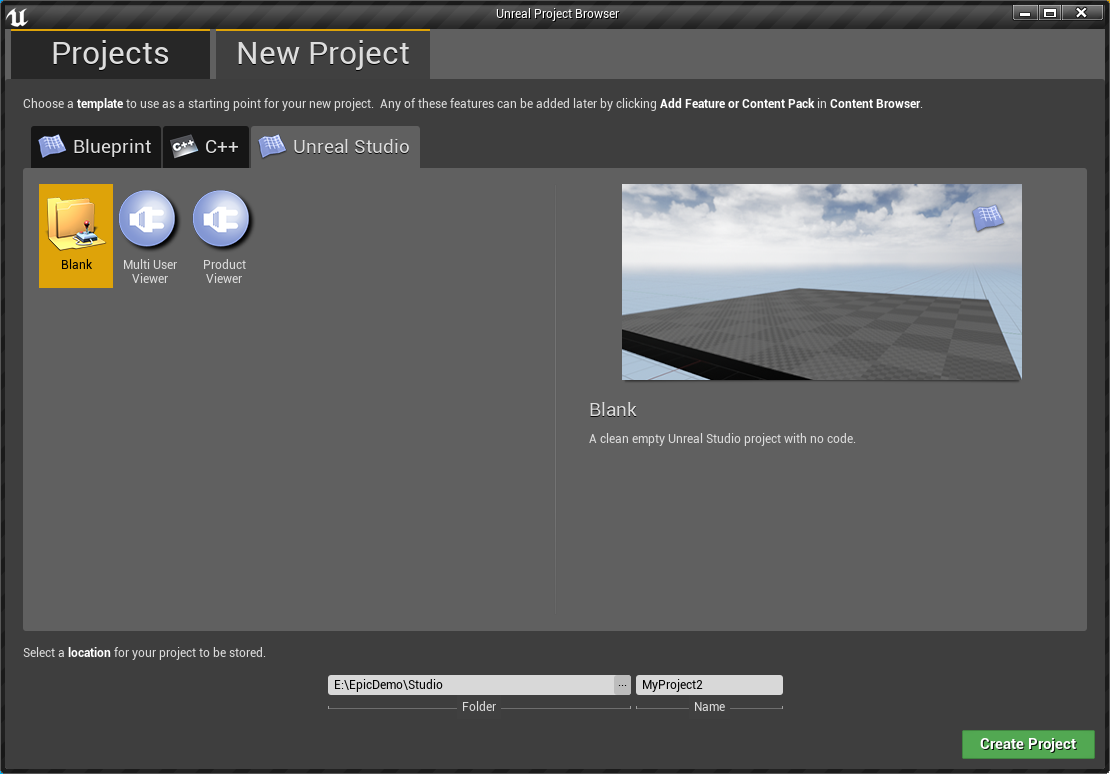Viewport: 1110px width, 774px height.
Task: Click the 'Choose a template' instruction text
Action: (473, 104)
